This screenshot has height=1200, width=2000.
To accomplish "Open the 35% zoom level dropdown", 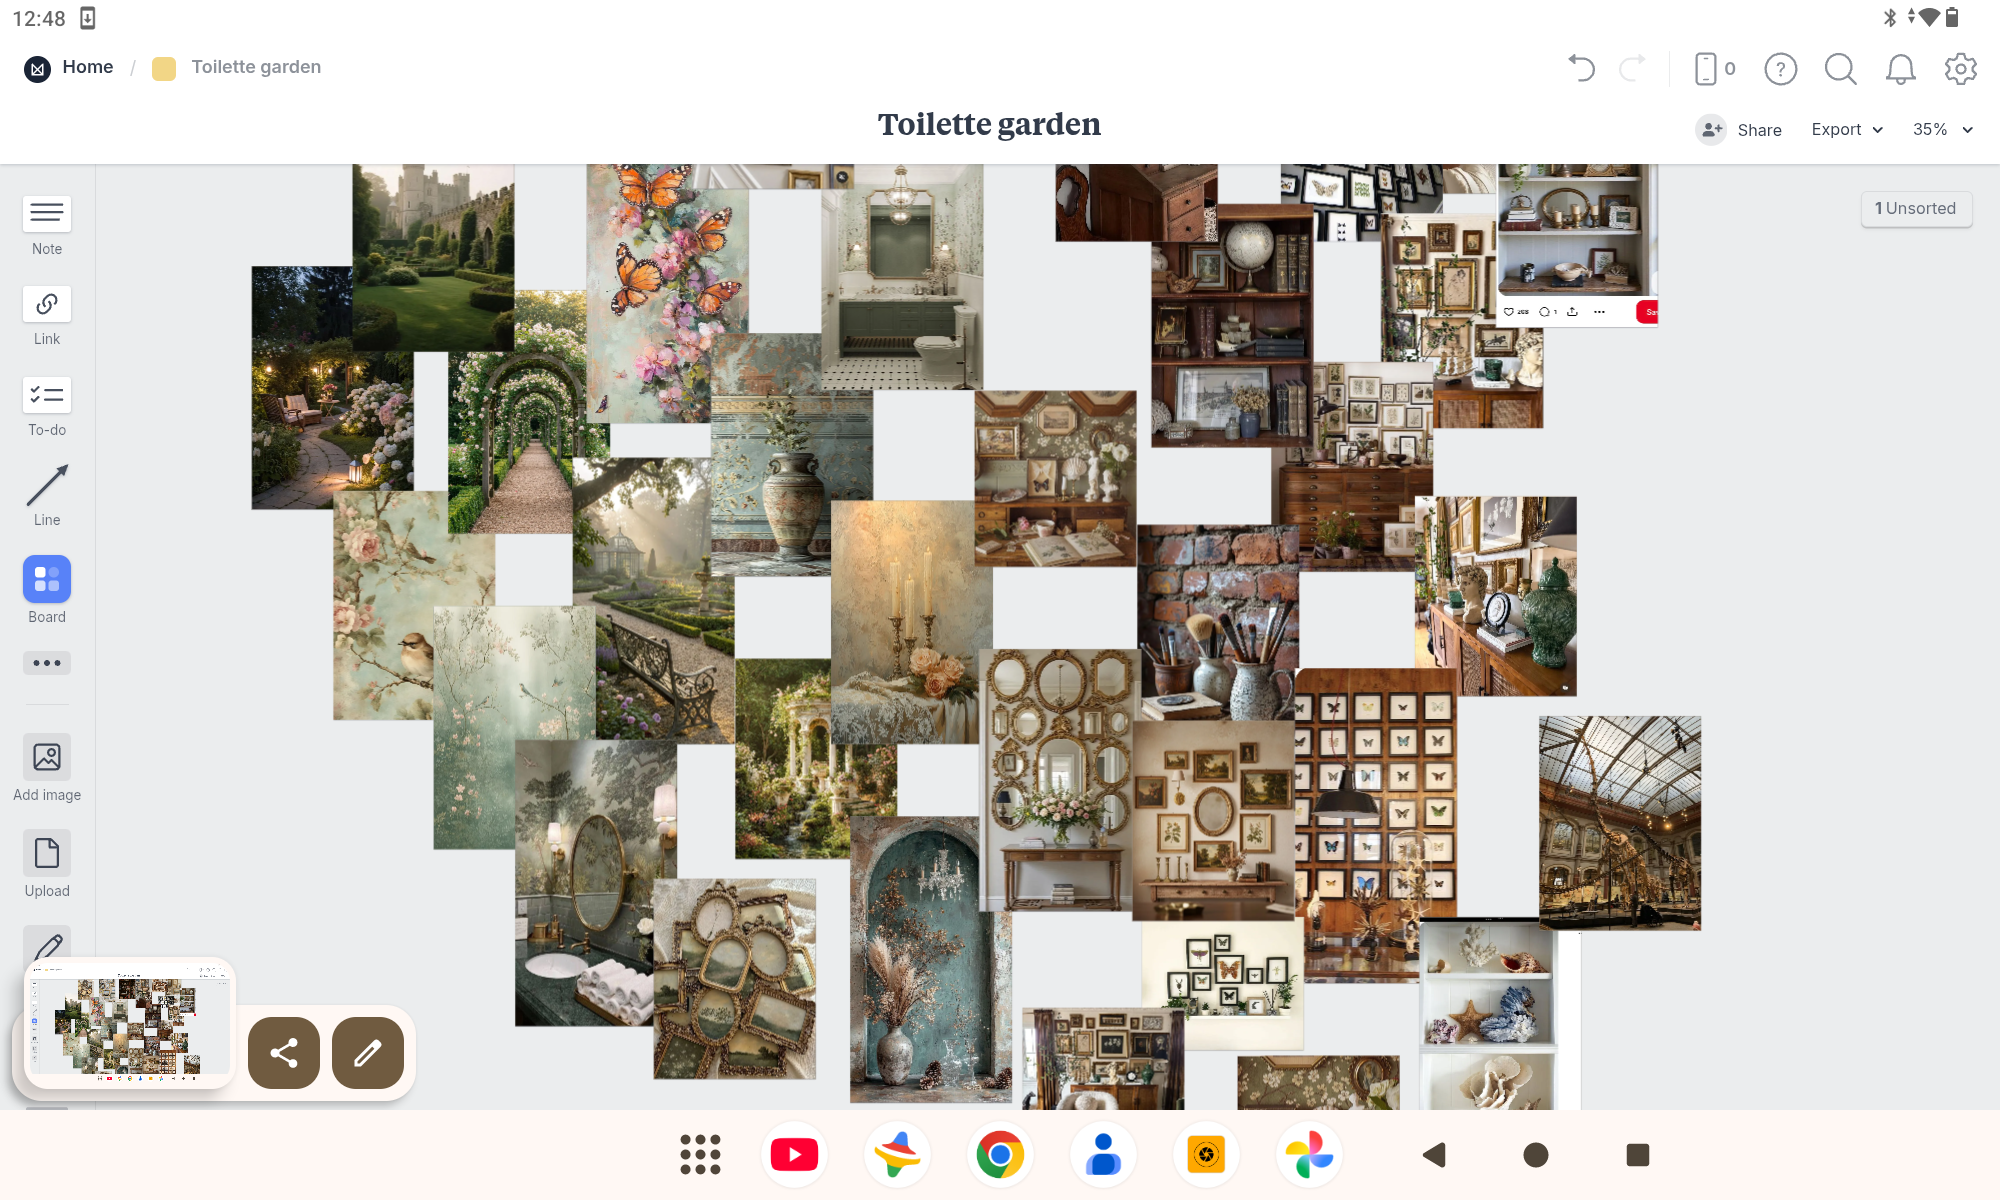I will [x=1942, y=130].
